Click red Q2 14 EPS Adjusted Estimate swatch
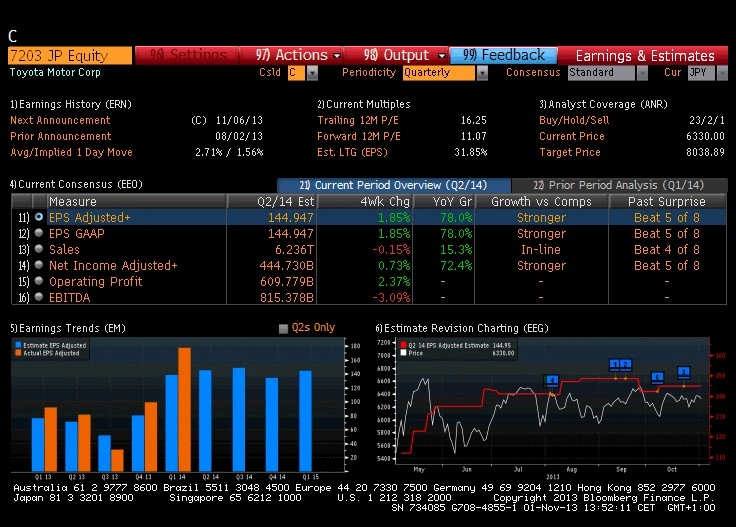This screenshot has height=527, width=736. 403,345
